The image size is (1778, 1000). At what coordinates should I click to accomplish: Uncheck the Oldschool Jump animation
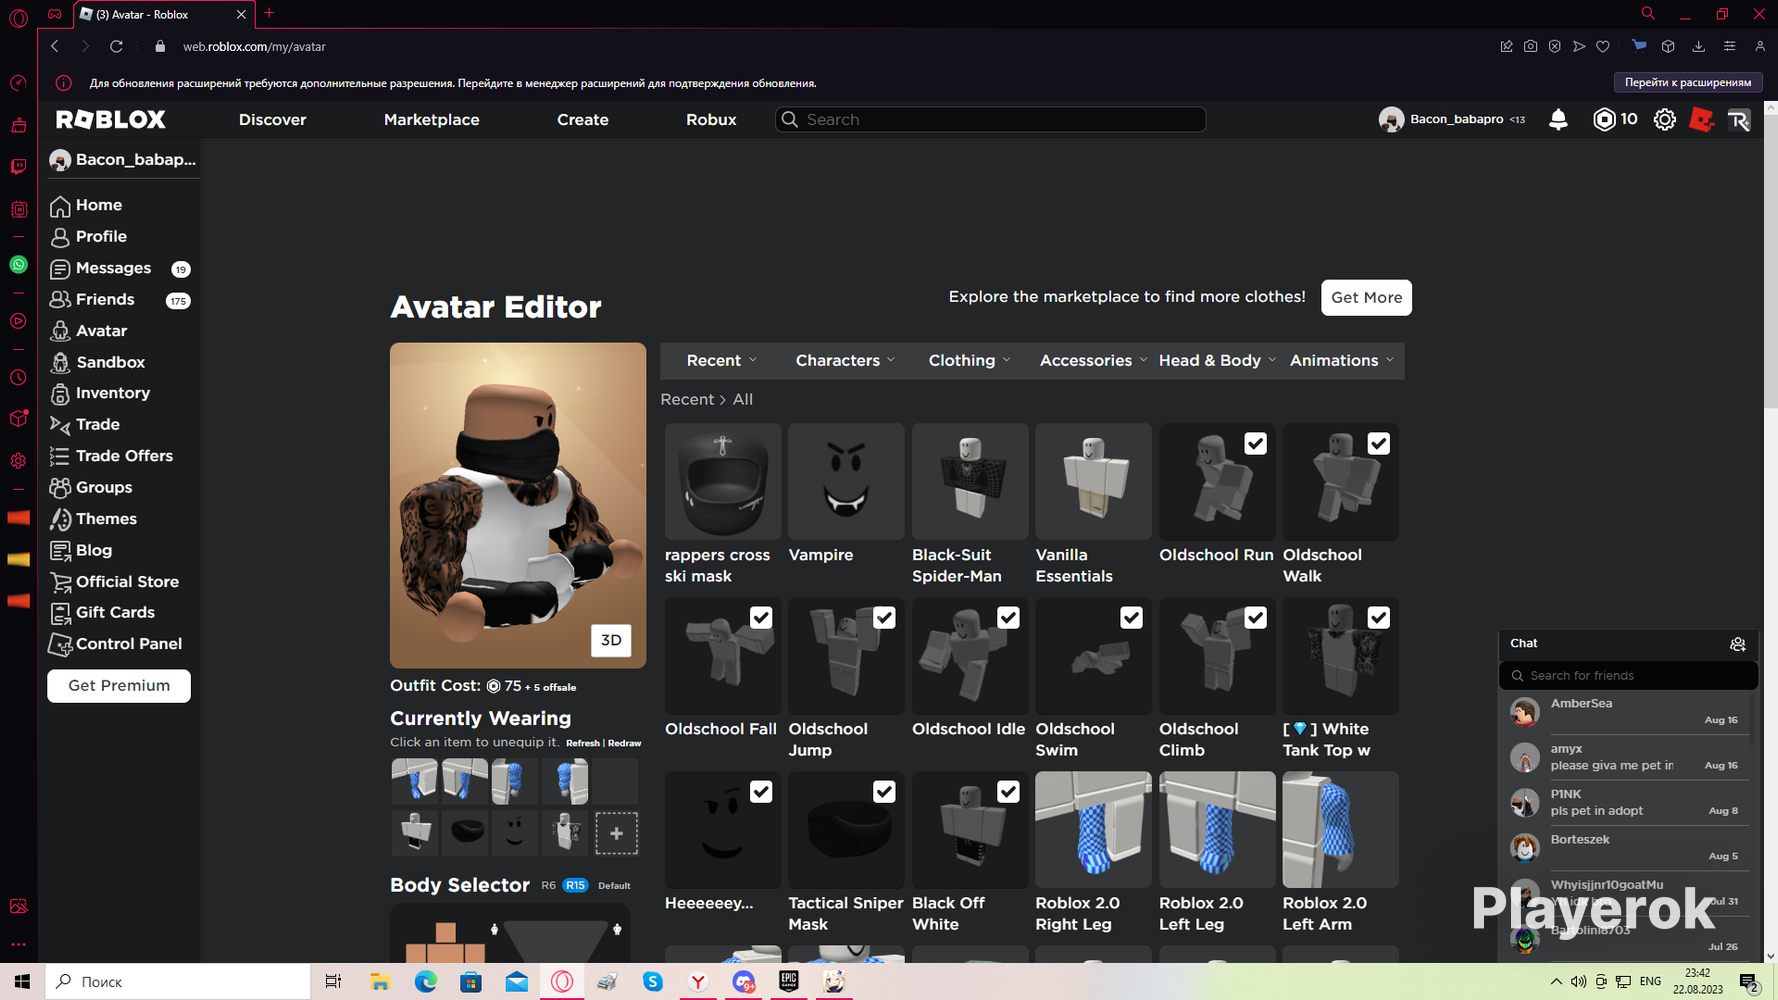pyautogui.click(x=884, y=618)
